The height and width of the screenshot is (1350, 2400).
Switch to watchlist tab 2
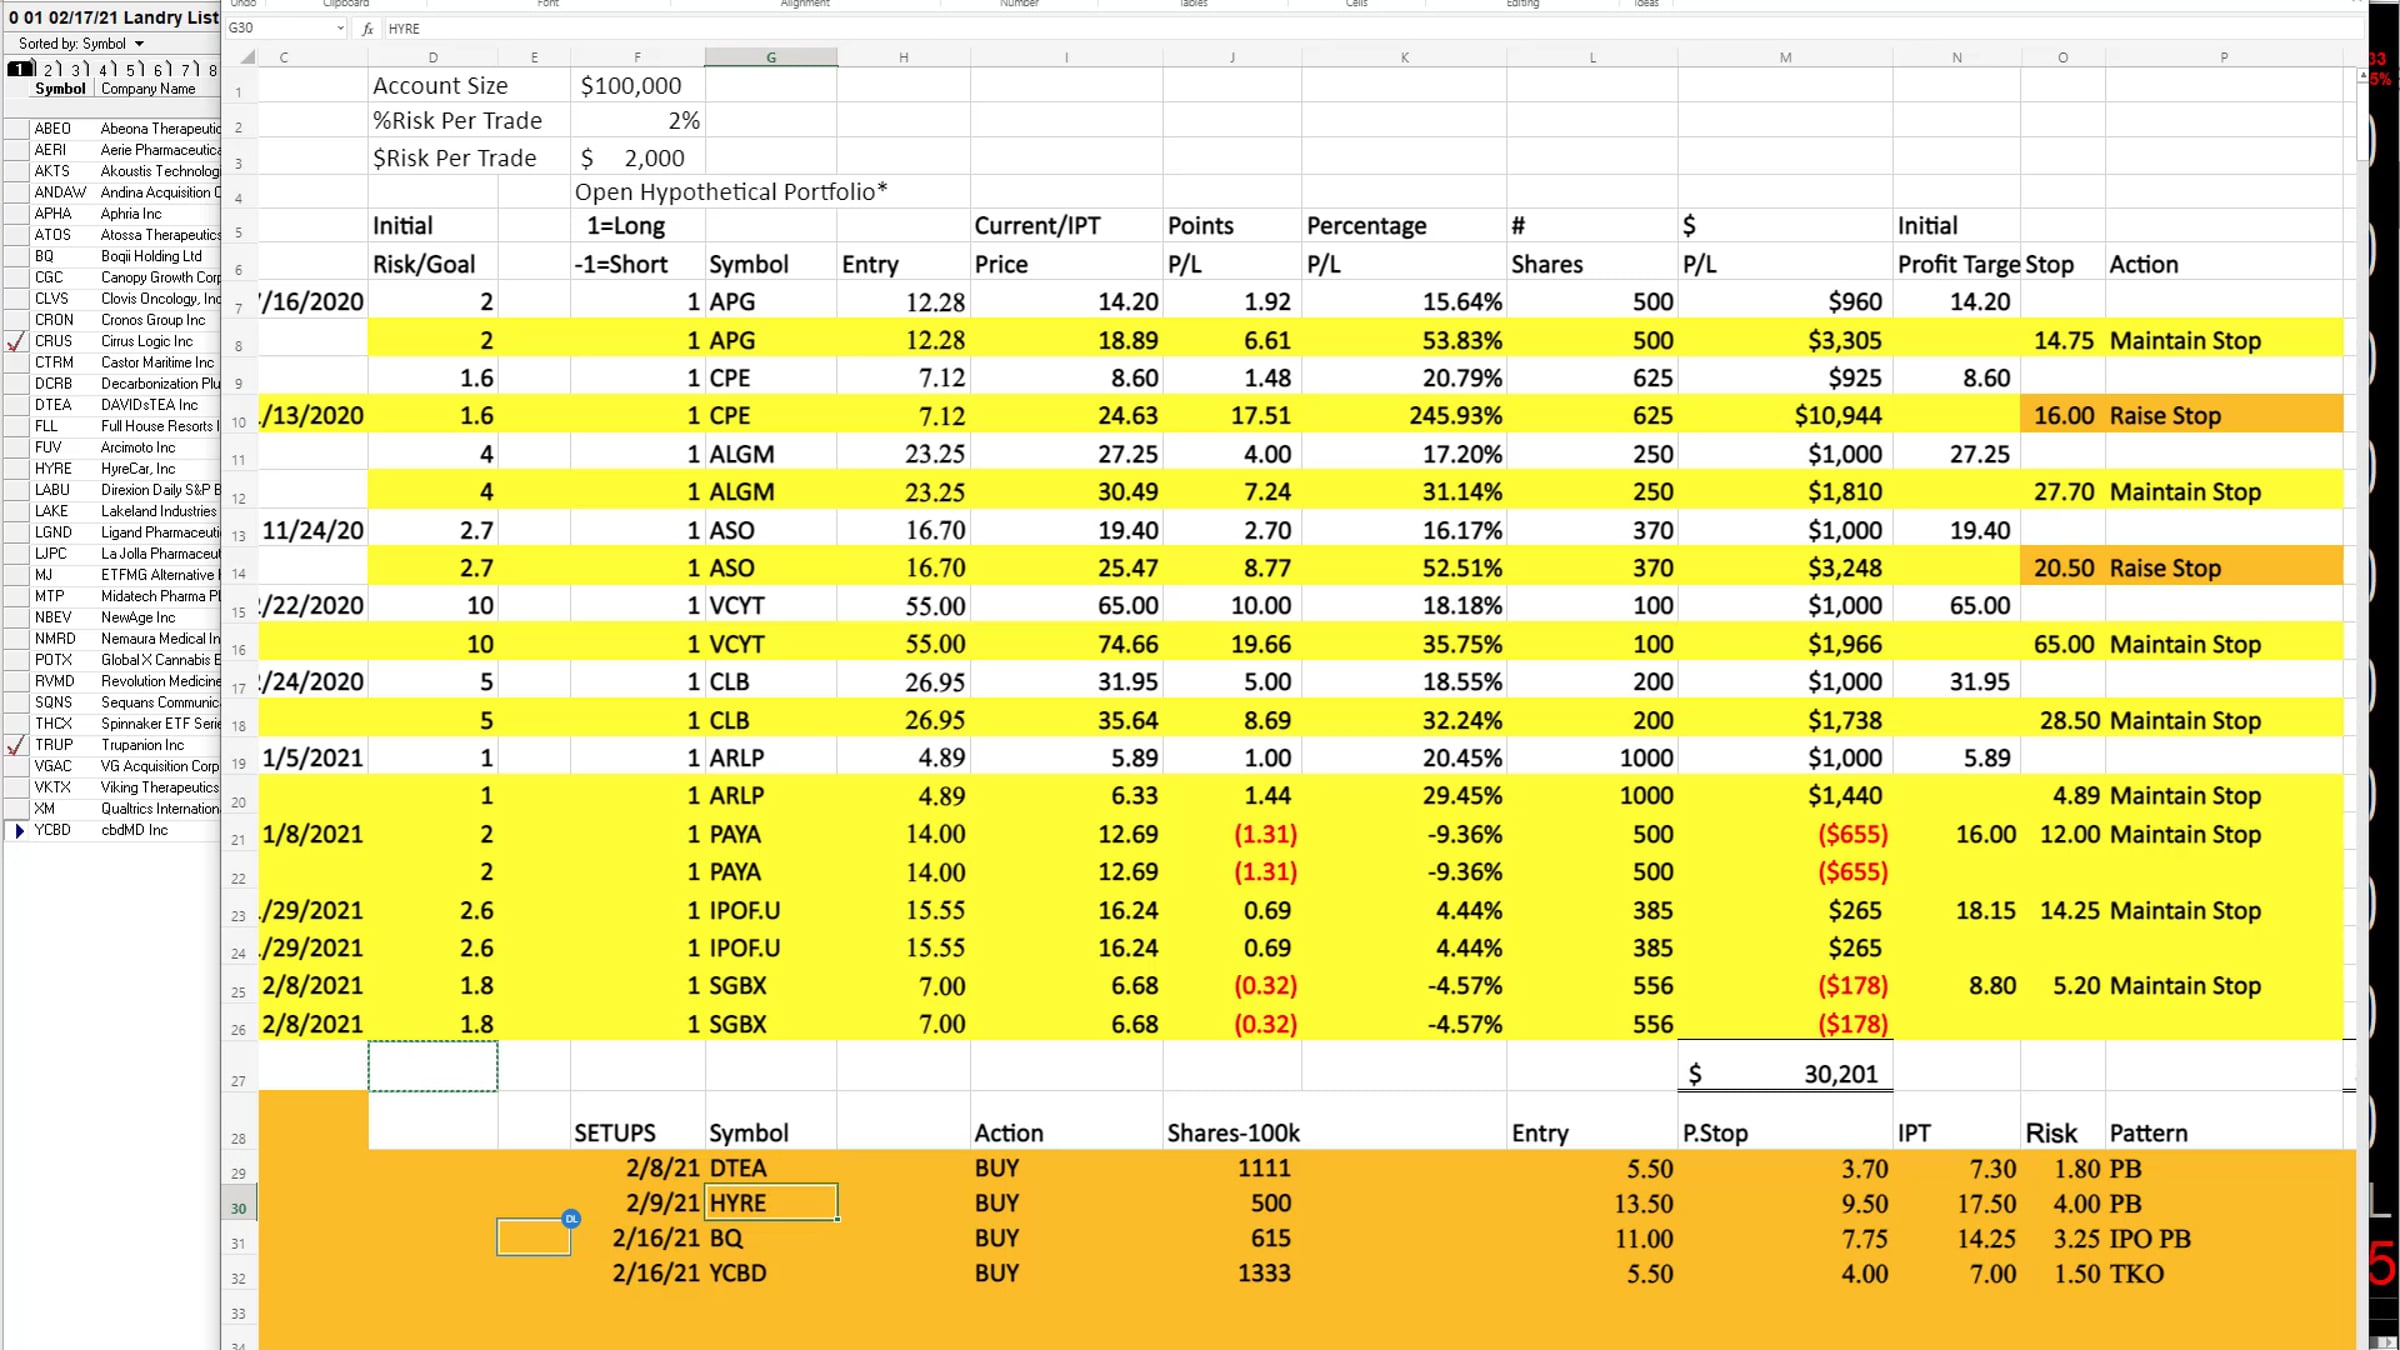[49, 69]
